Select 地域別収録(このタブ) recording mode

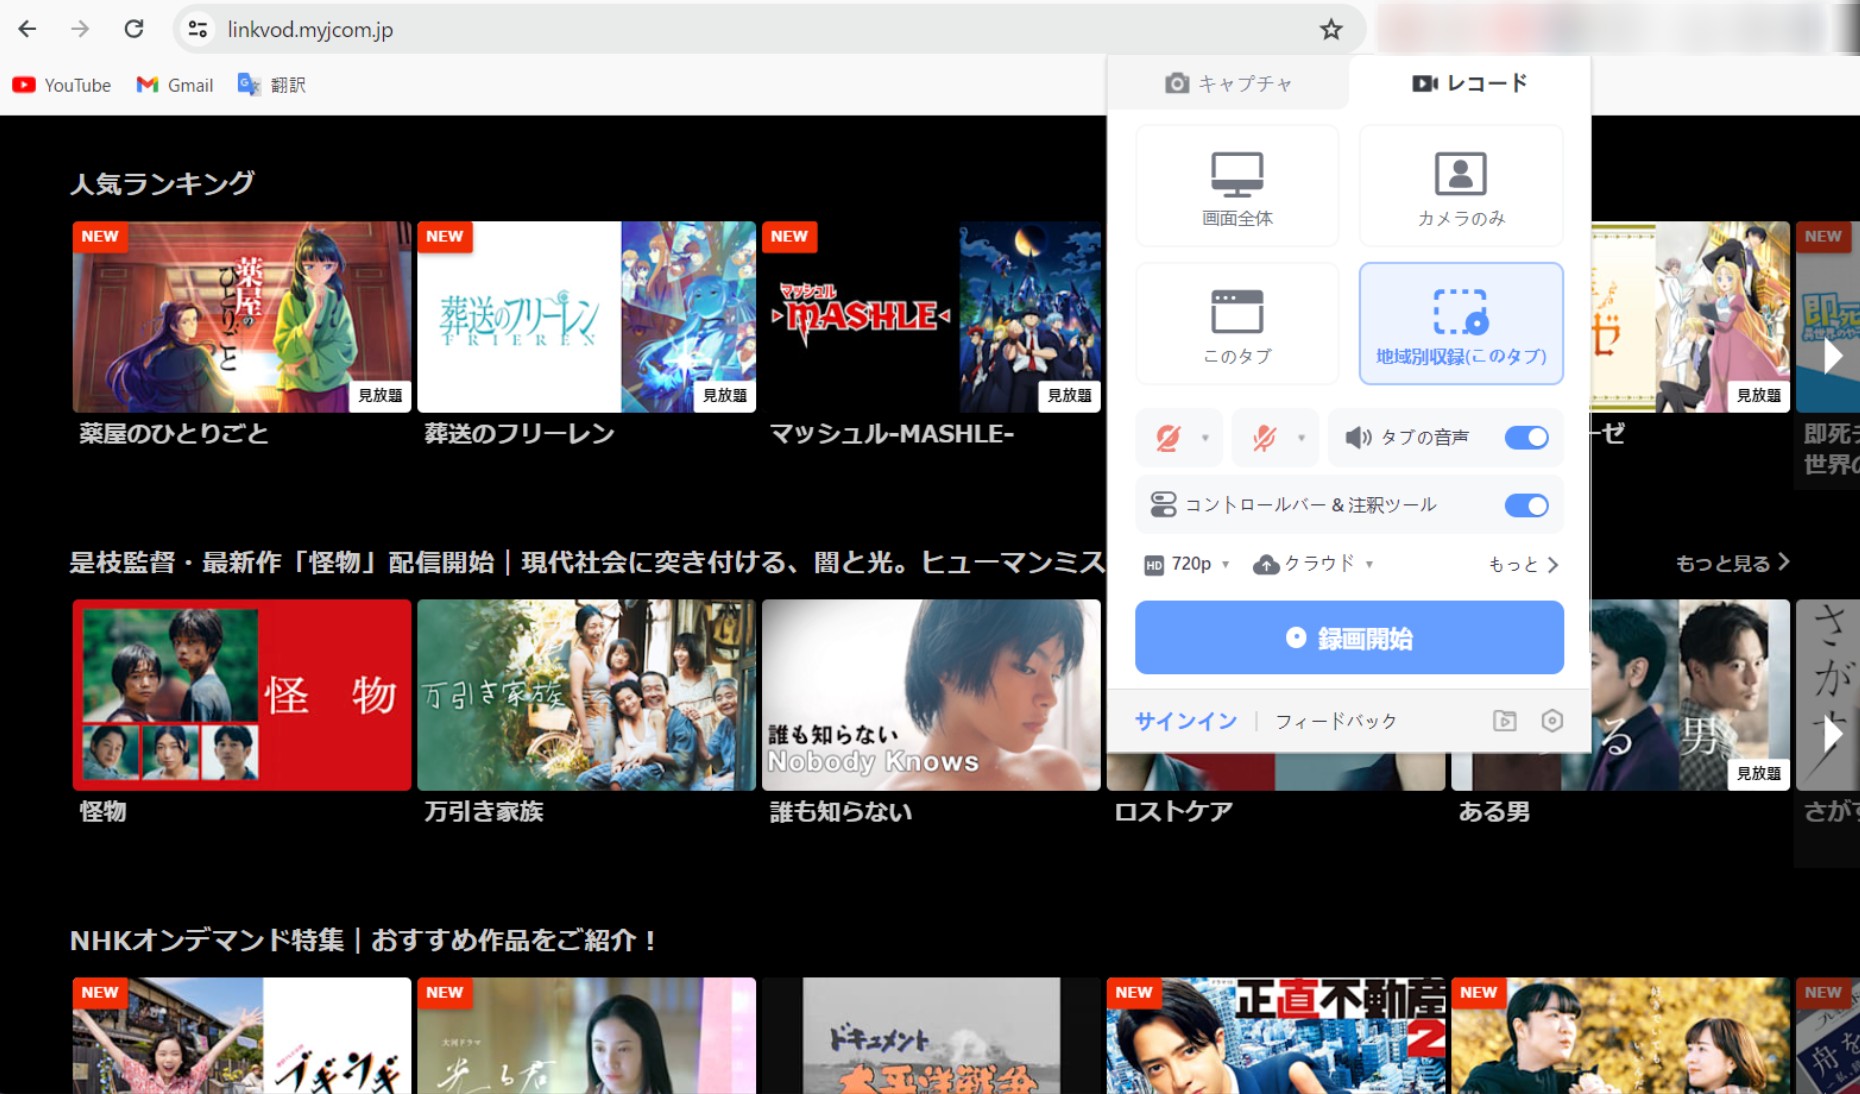[x=1461, y=324]
